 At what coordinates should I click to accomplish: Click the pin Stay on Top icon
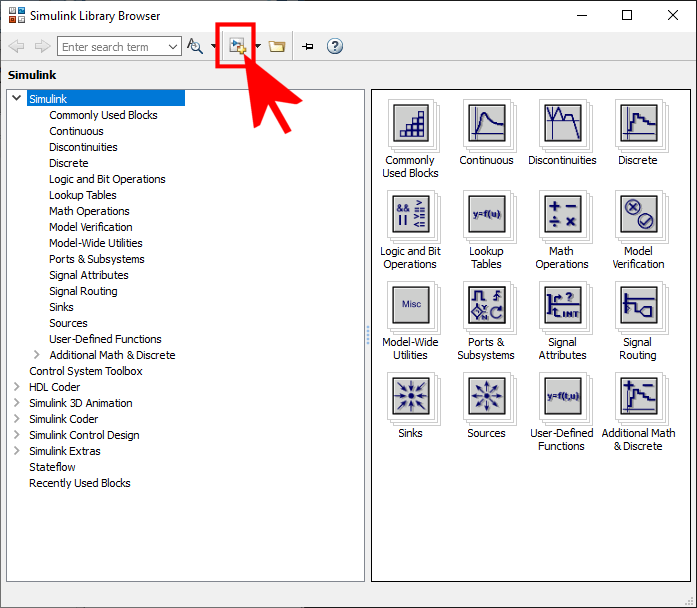(308, 46)
